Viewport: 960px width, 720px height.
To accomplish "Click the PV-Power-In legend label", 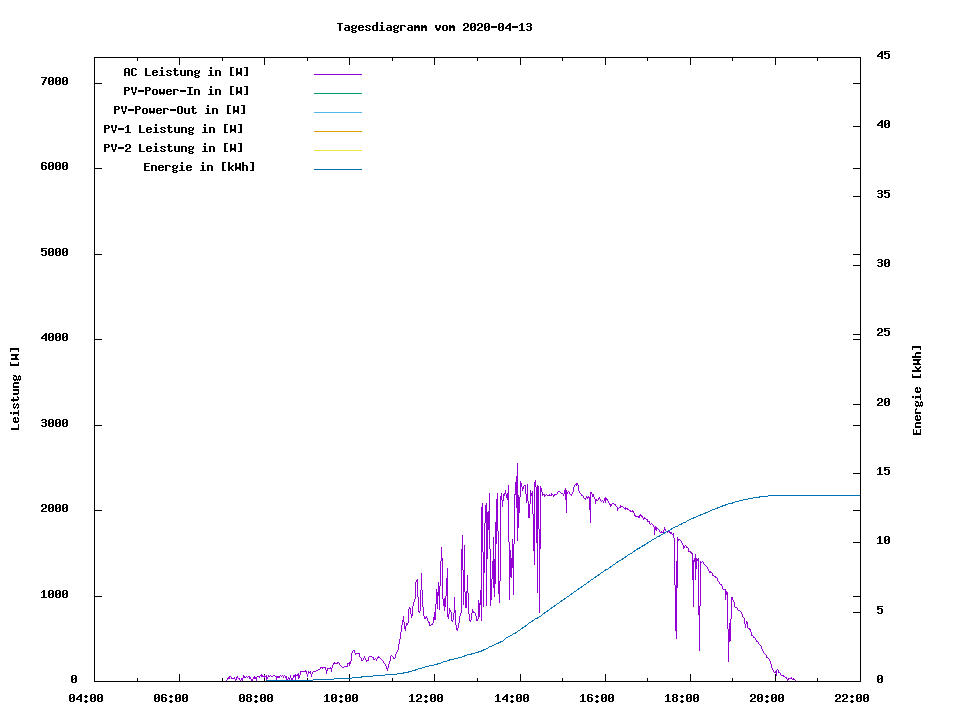I will 186,91.
